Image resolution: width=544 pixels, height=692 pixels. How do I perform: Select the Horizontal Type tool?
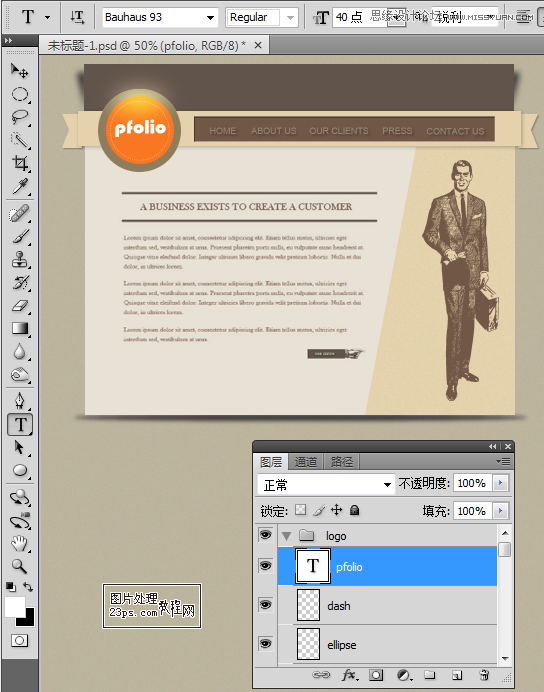20,425
